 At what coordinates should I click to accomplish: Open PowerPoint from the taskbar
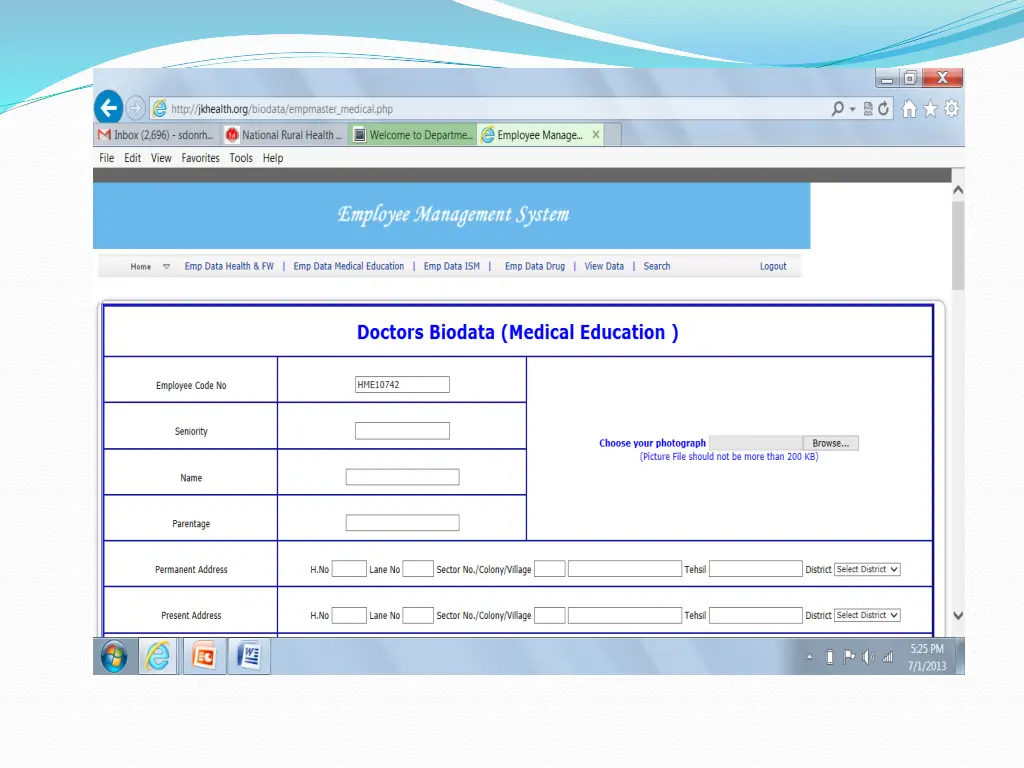pos(204,656)
